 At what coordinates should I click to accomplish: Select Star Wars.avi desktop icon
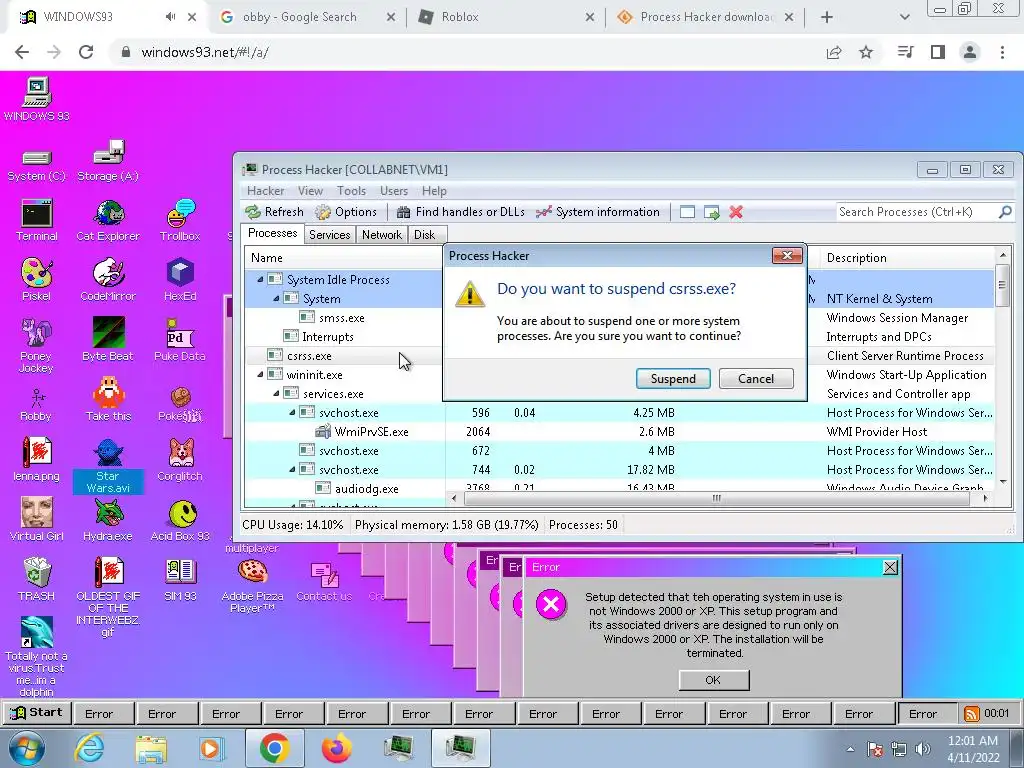108,466
